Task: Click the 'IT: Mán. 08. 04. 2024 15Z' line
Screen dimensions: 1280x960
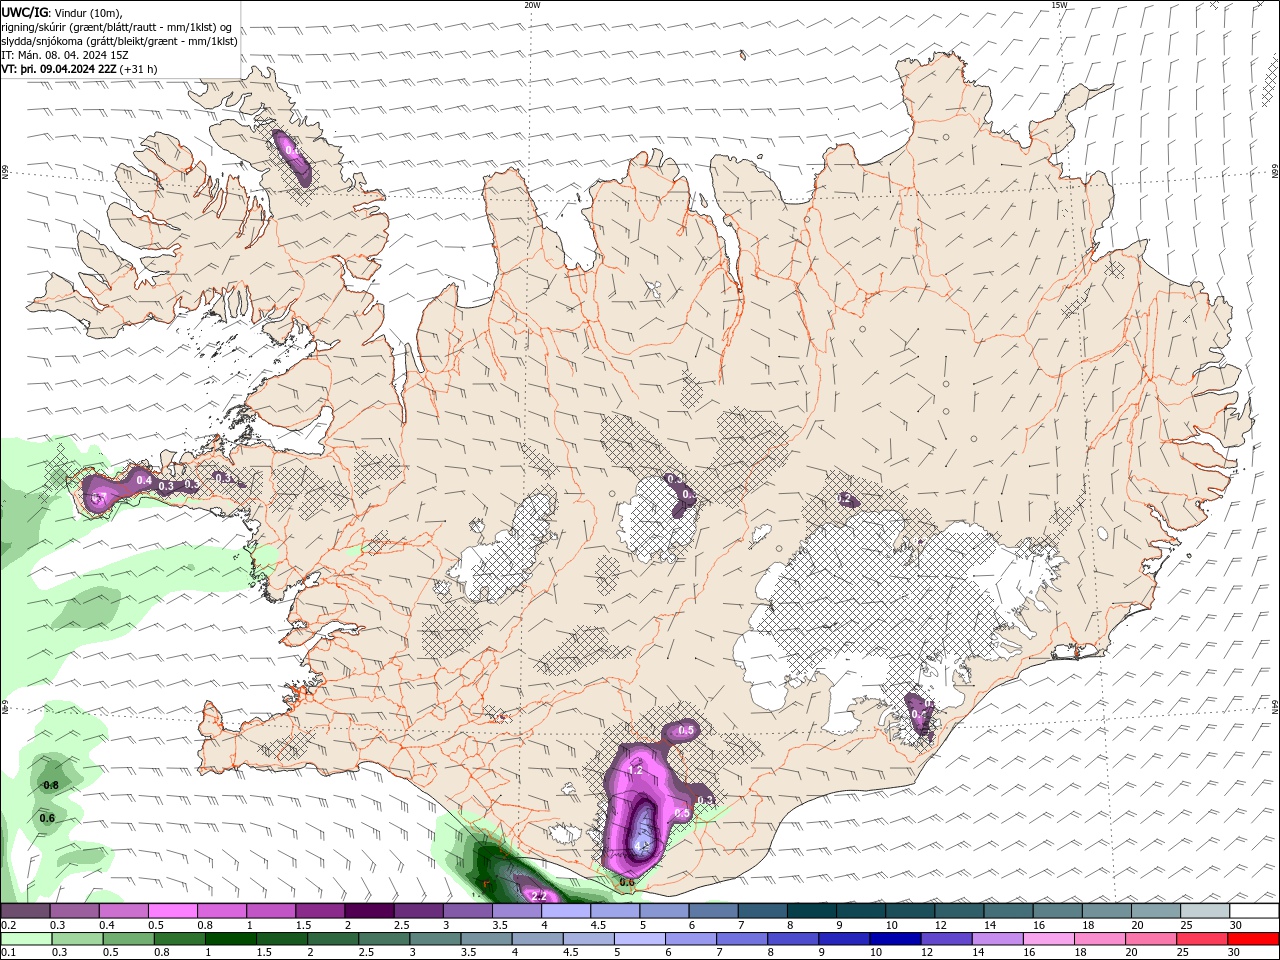Action: pyautogui.click(x=64, y=55)
